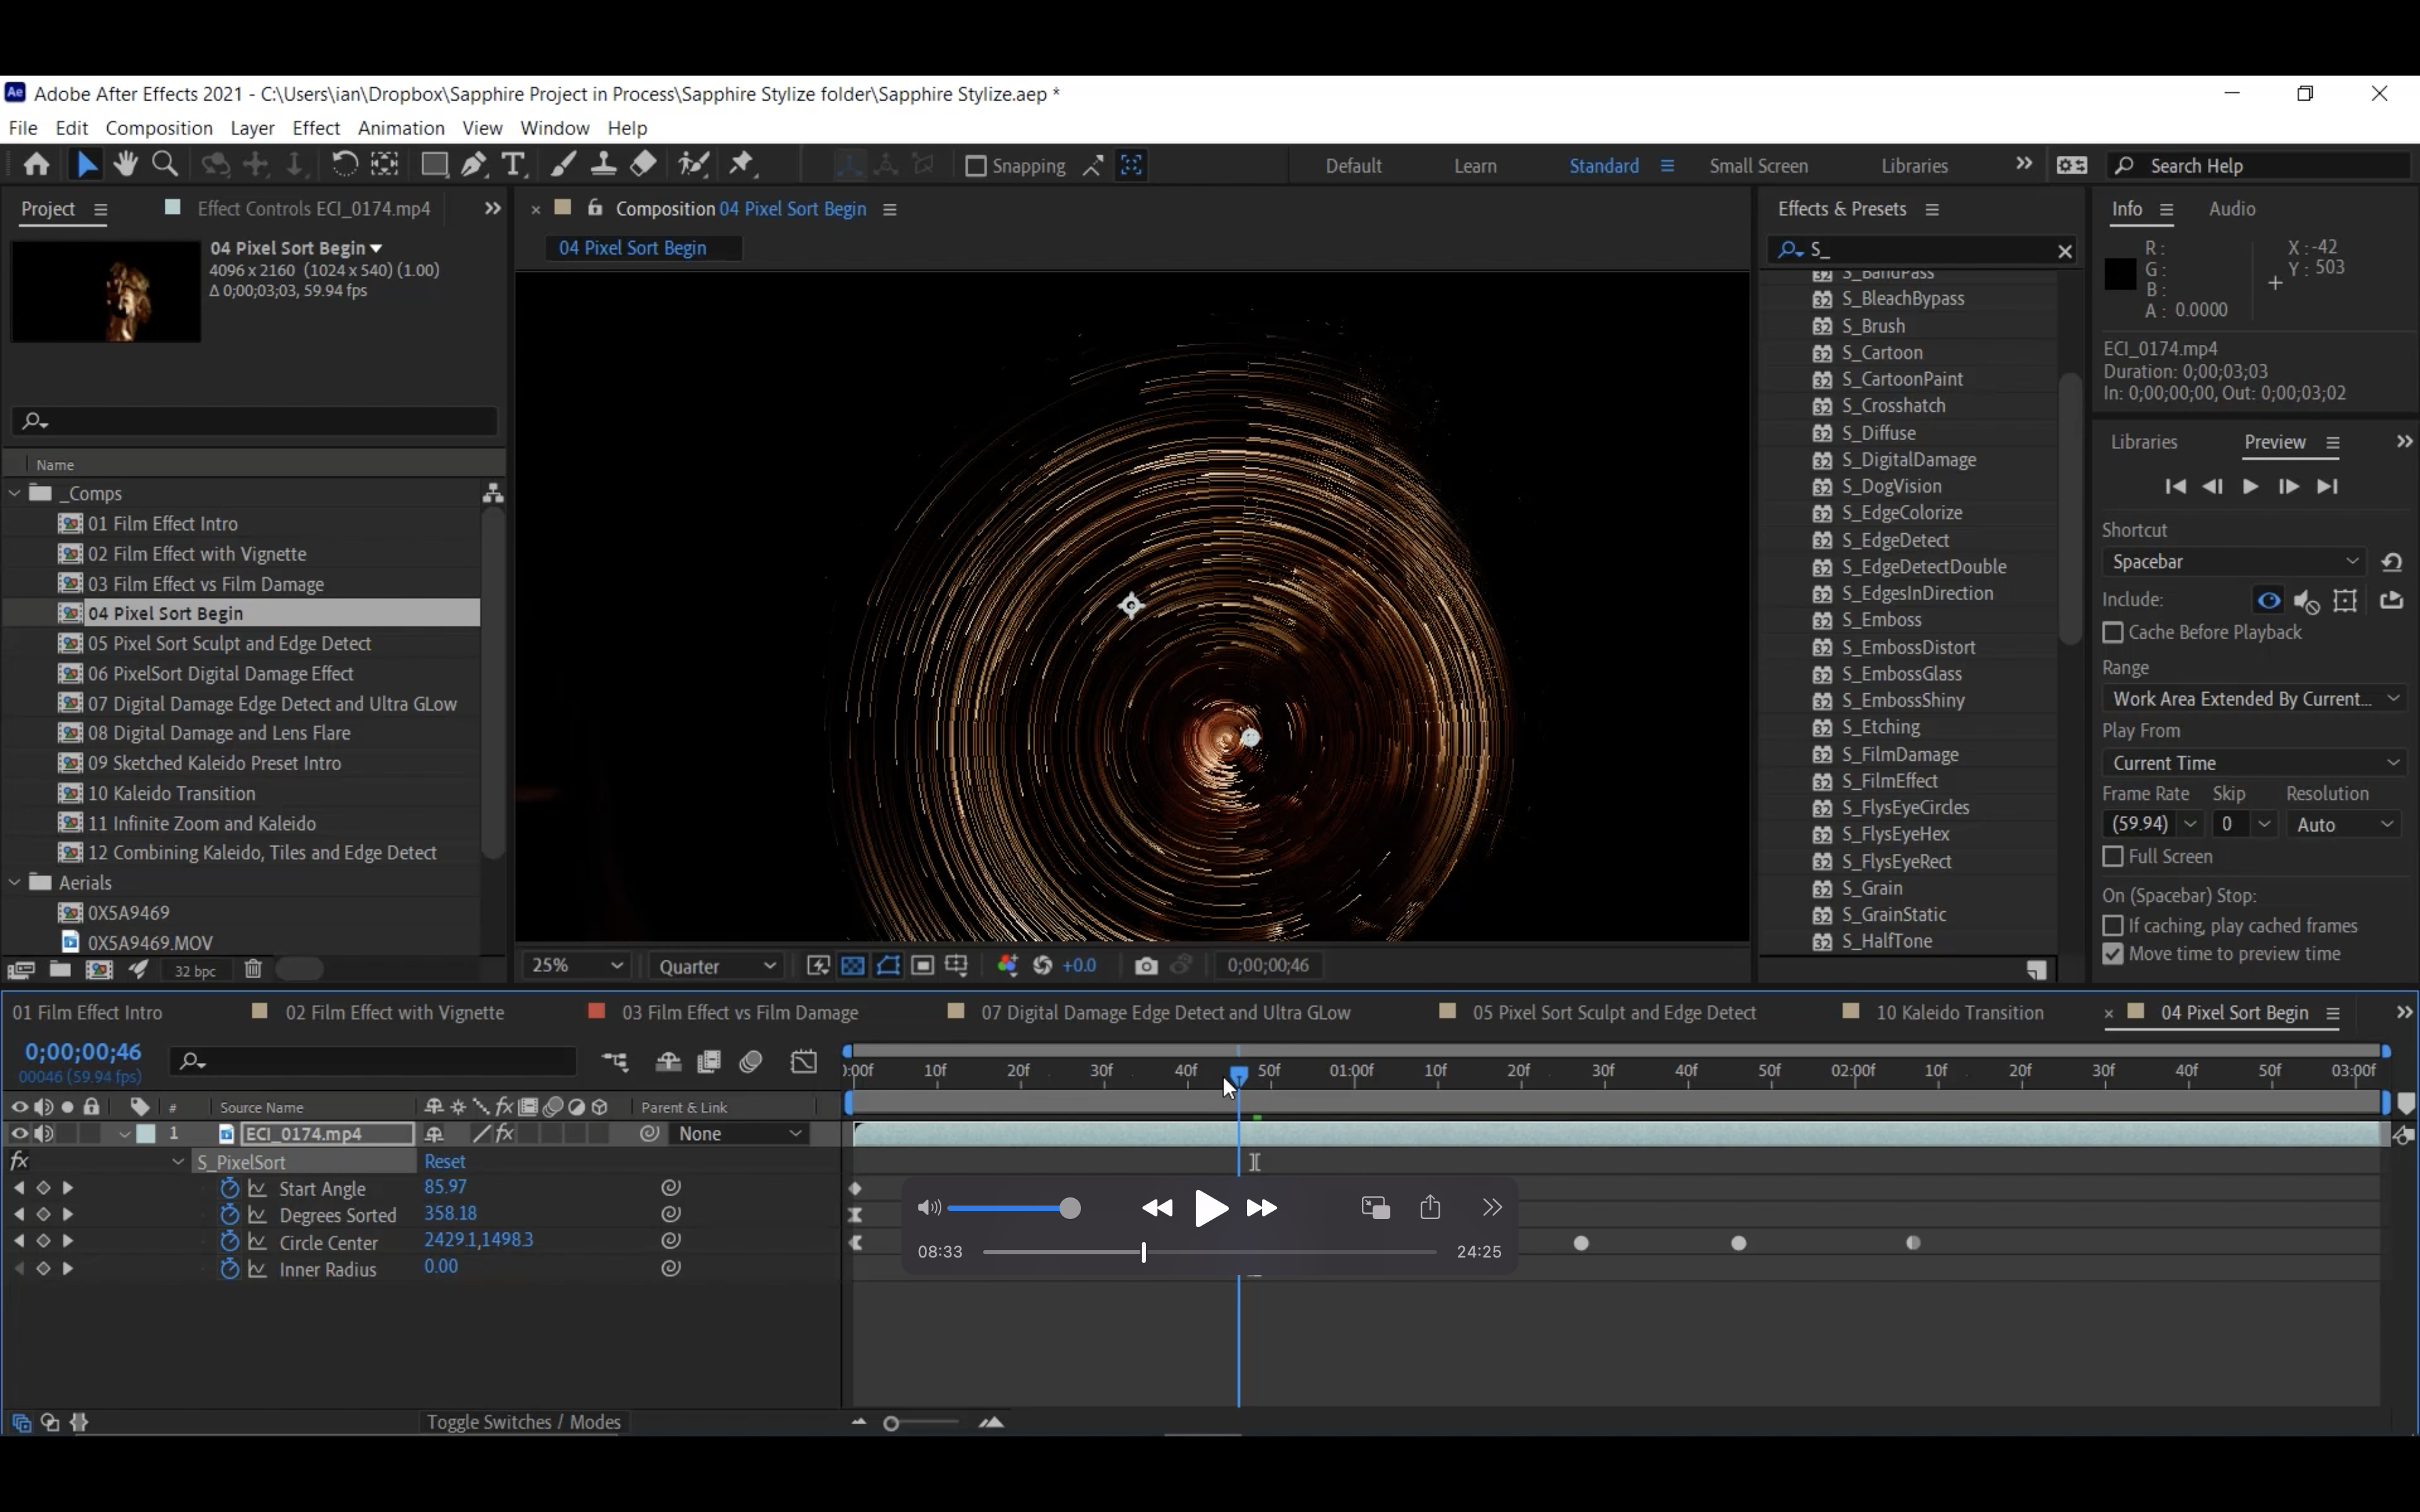Open the Resolution Auto dropdown

[2344, 824]
